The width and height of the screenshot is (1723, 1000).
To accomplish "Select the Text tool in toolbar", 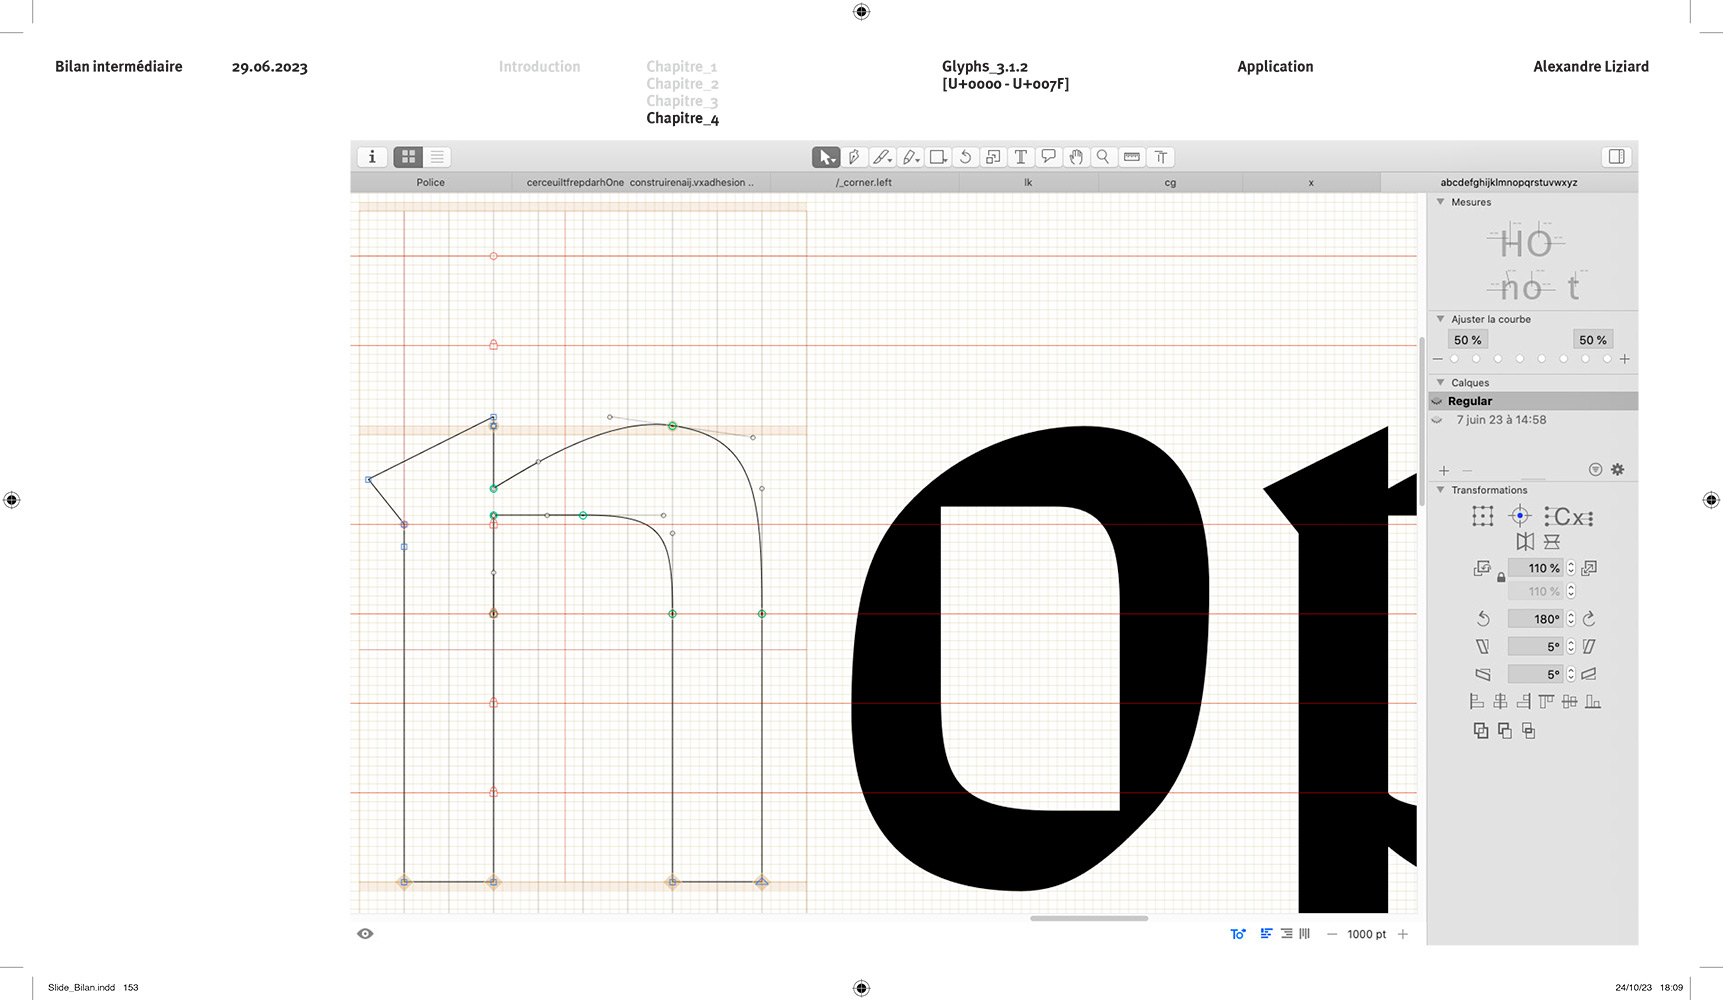I will 1020,157.
